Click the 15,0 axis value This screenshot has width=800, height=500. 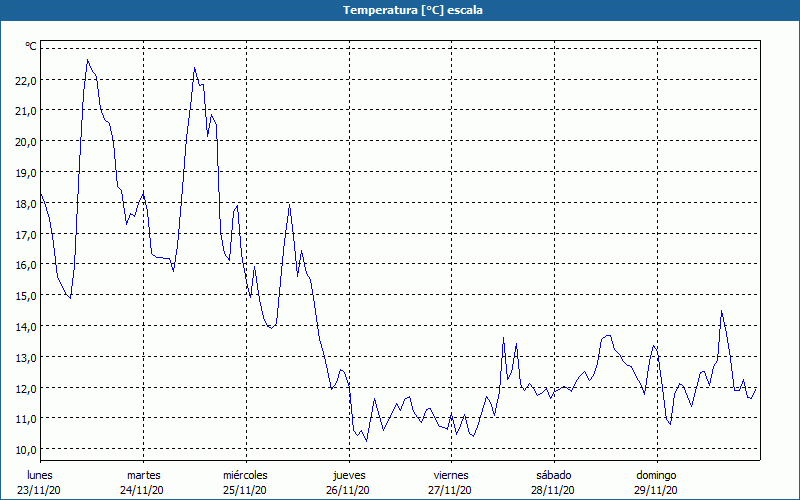point(26,296)
